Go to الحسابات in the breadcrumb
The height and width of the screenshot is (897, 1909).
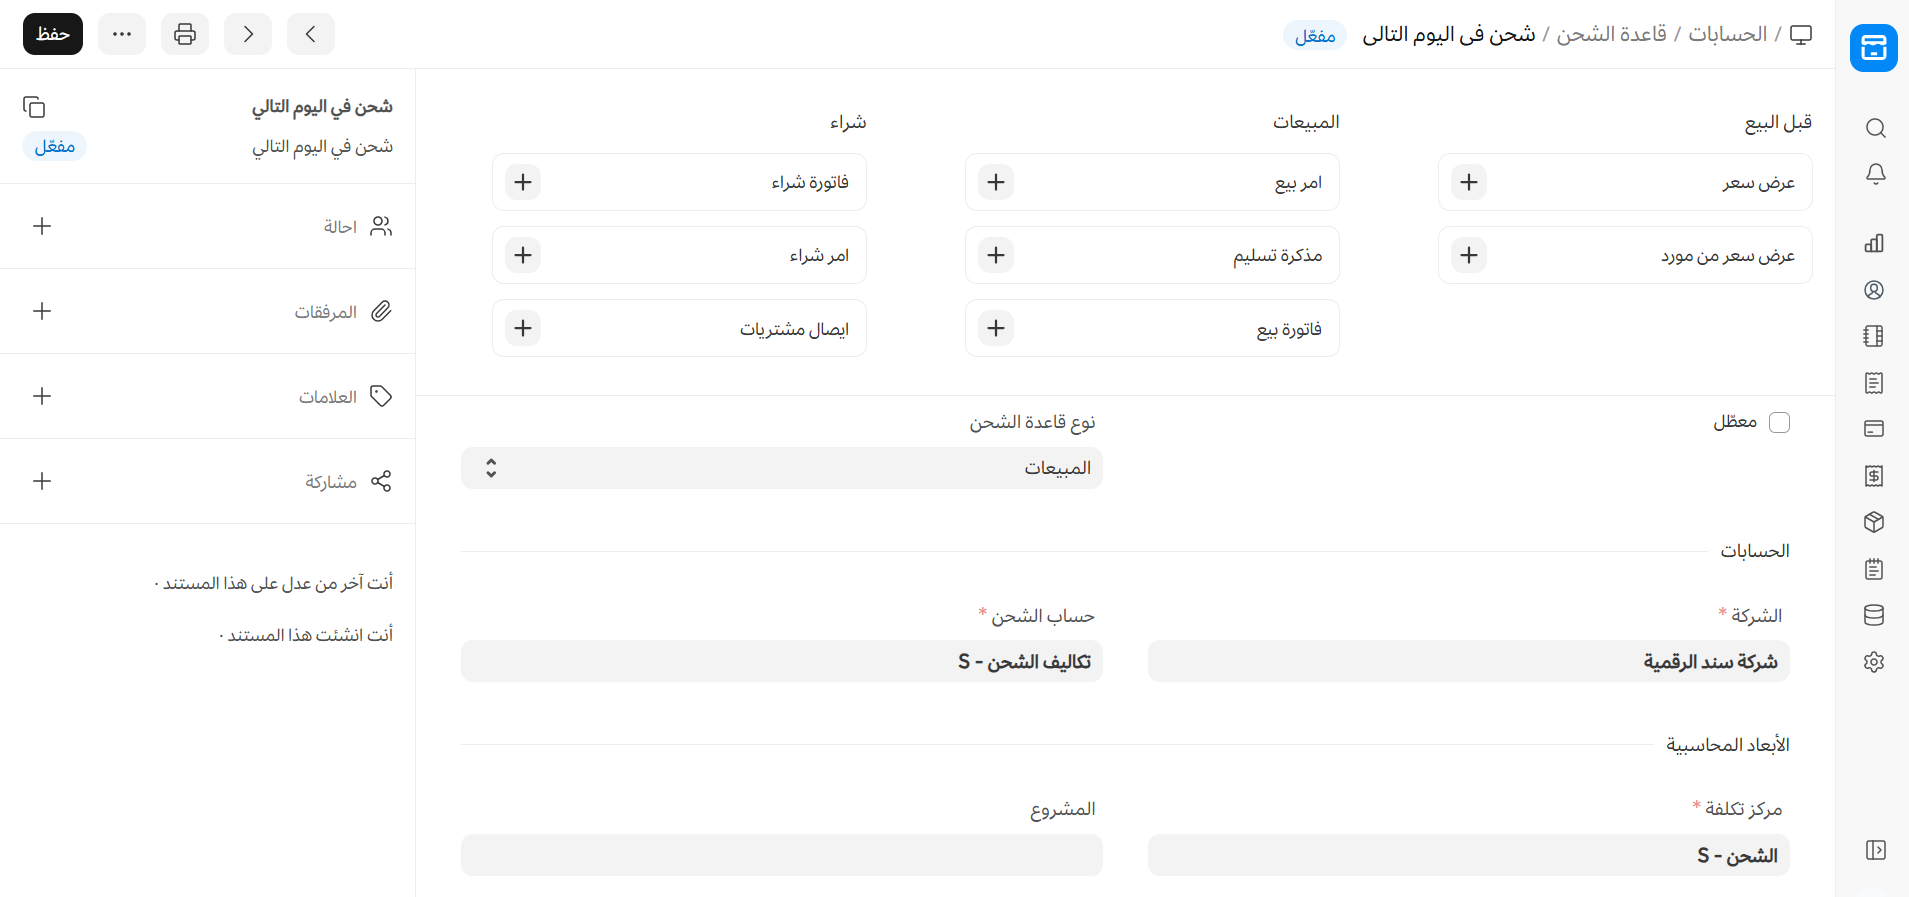pos(1727,34)
